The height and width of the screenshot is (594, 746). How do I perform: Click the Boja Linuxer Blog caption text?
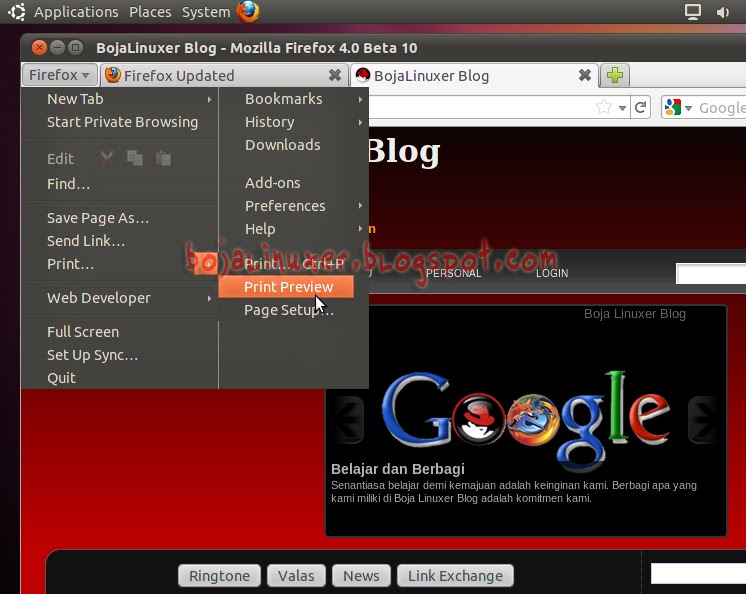click(x=635, y=314)
